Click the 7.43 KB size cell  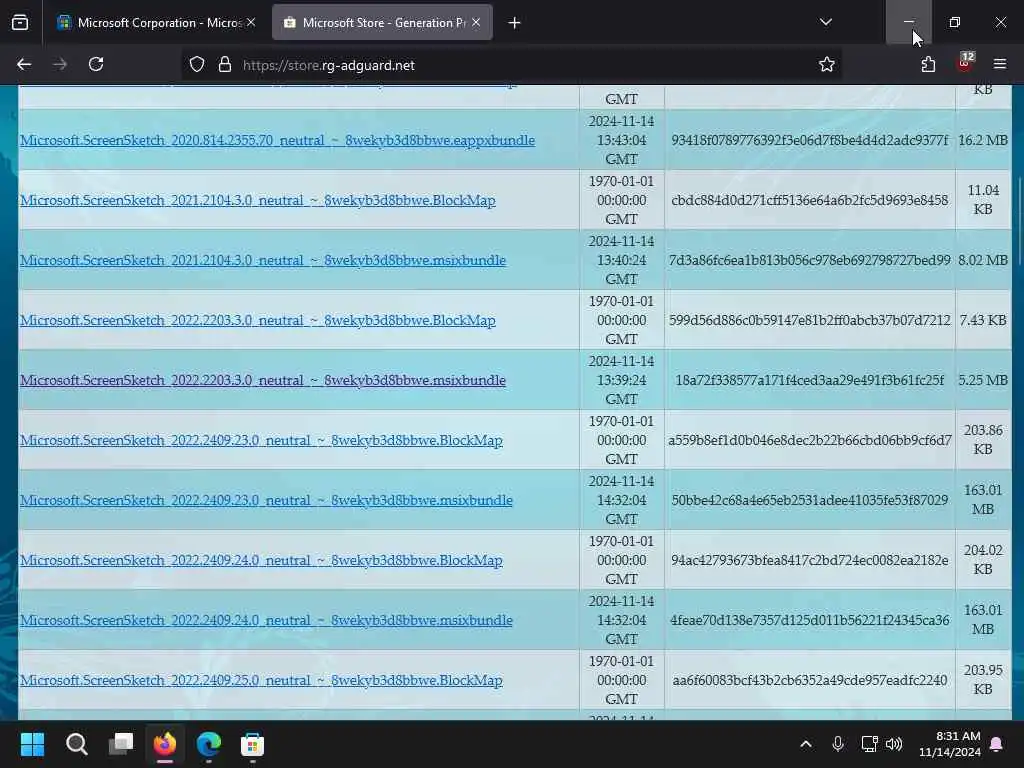coord(983,321)
